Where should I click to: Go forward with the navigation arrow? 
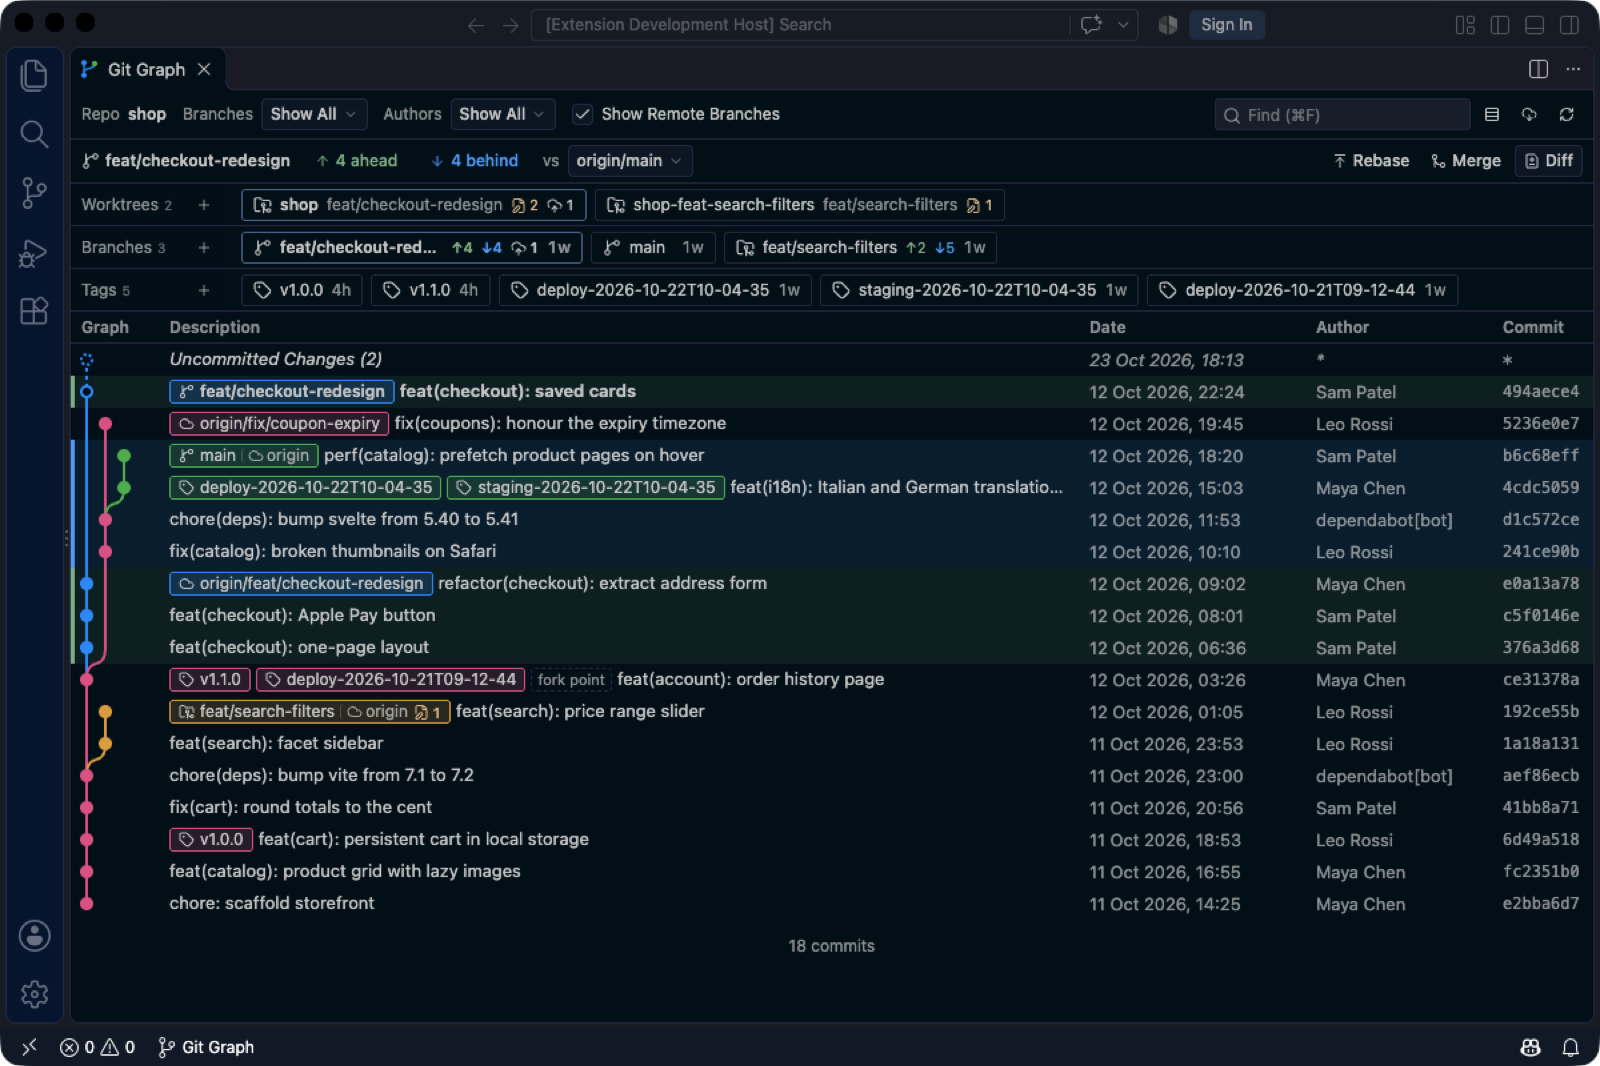coord(511,25)
